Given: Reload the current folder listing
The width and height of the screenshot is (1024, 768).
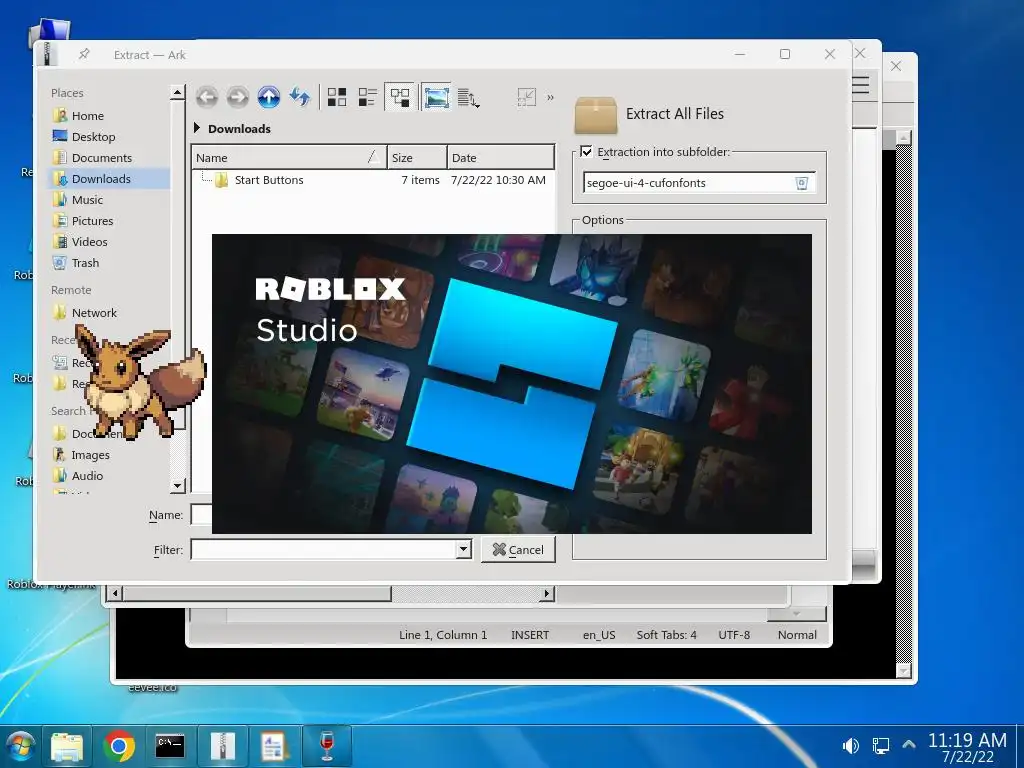Looking at the screenshot, I should click(300, 97).
